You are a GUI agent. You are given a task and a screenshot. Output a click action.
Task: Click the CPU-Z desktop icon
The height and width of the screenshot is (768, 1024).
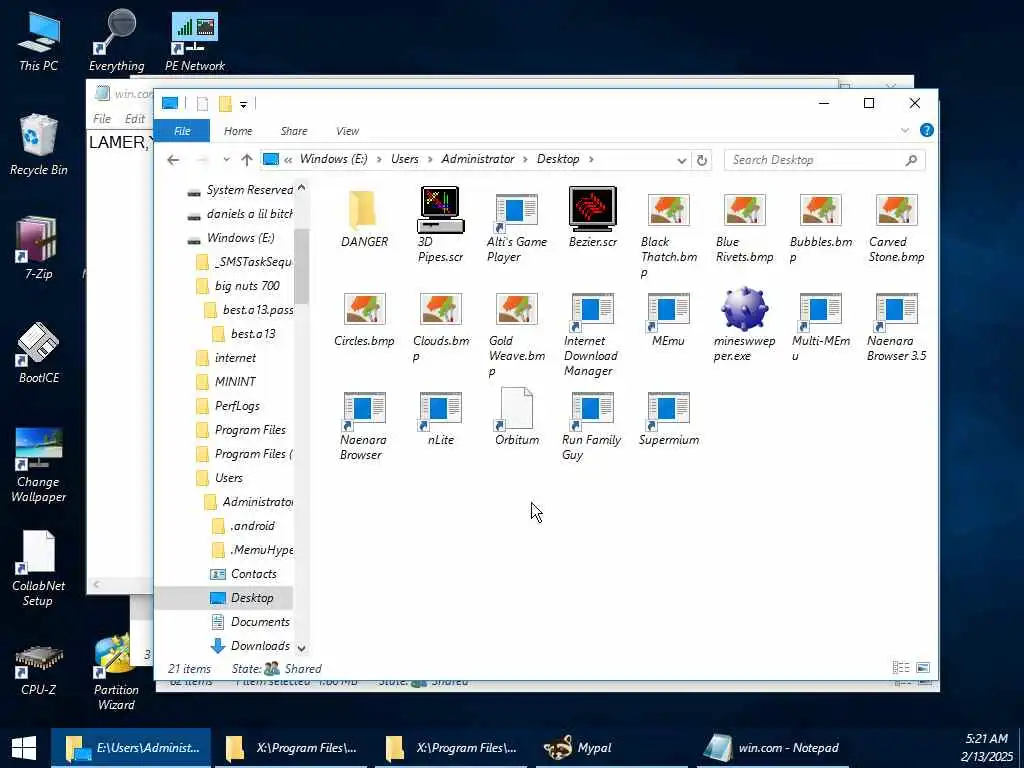point(38,669)
